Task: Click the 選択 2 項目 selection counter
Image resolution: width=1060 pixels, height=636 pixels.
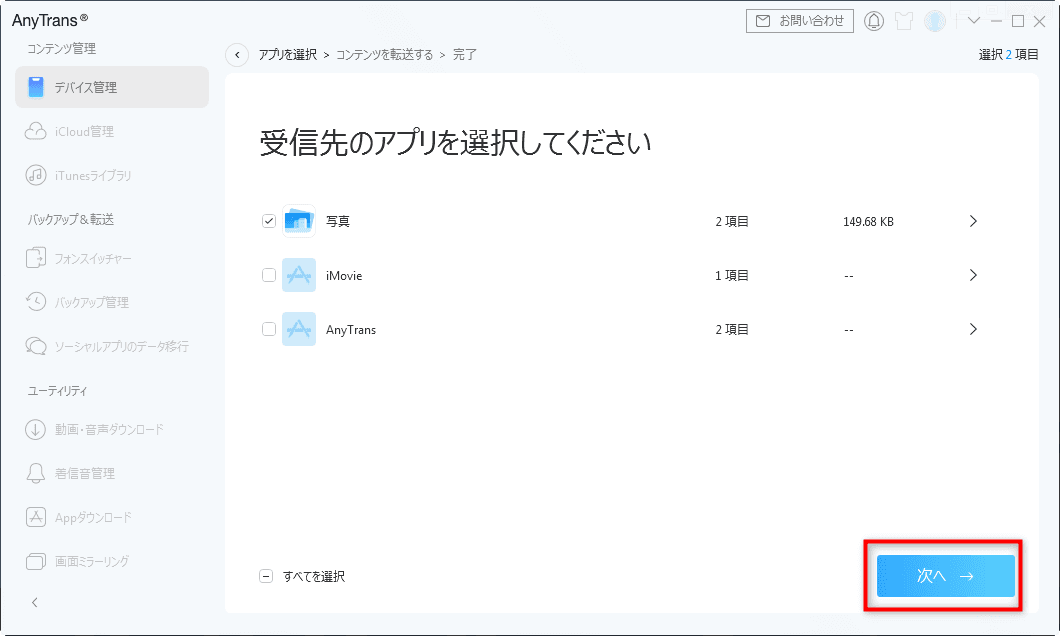Action: point(1009,55)
